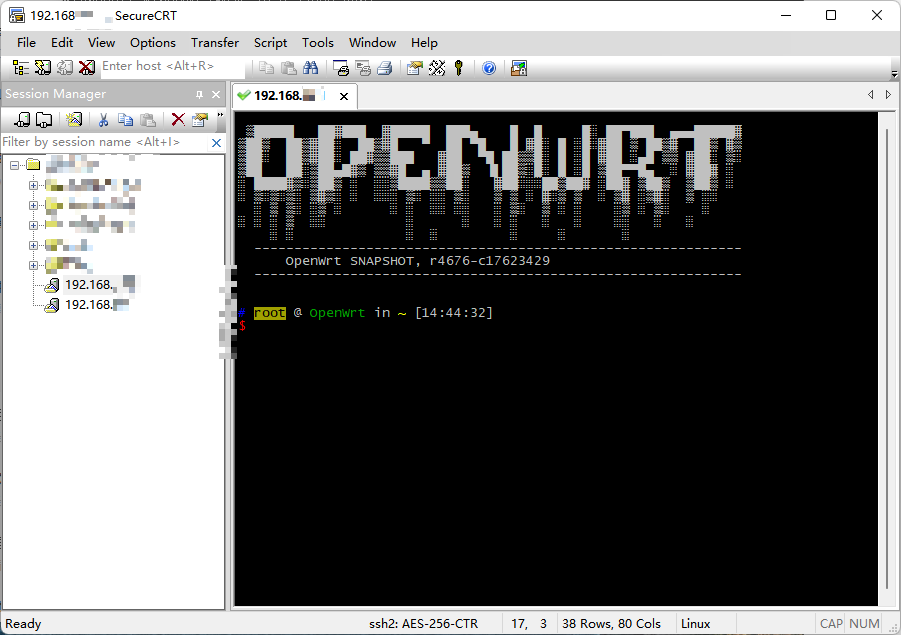The image size is (901, 635).
Task: Click 'ssh2: AES-256-CTR' in status bar
Action: 423,624
